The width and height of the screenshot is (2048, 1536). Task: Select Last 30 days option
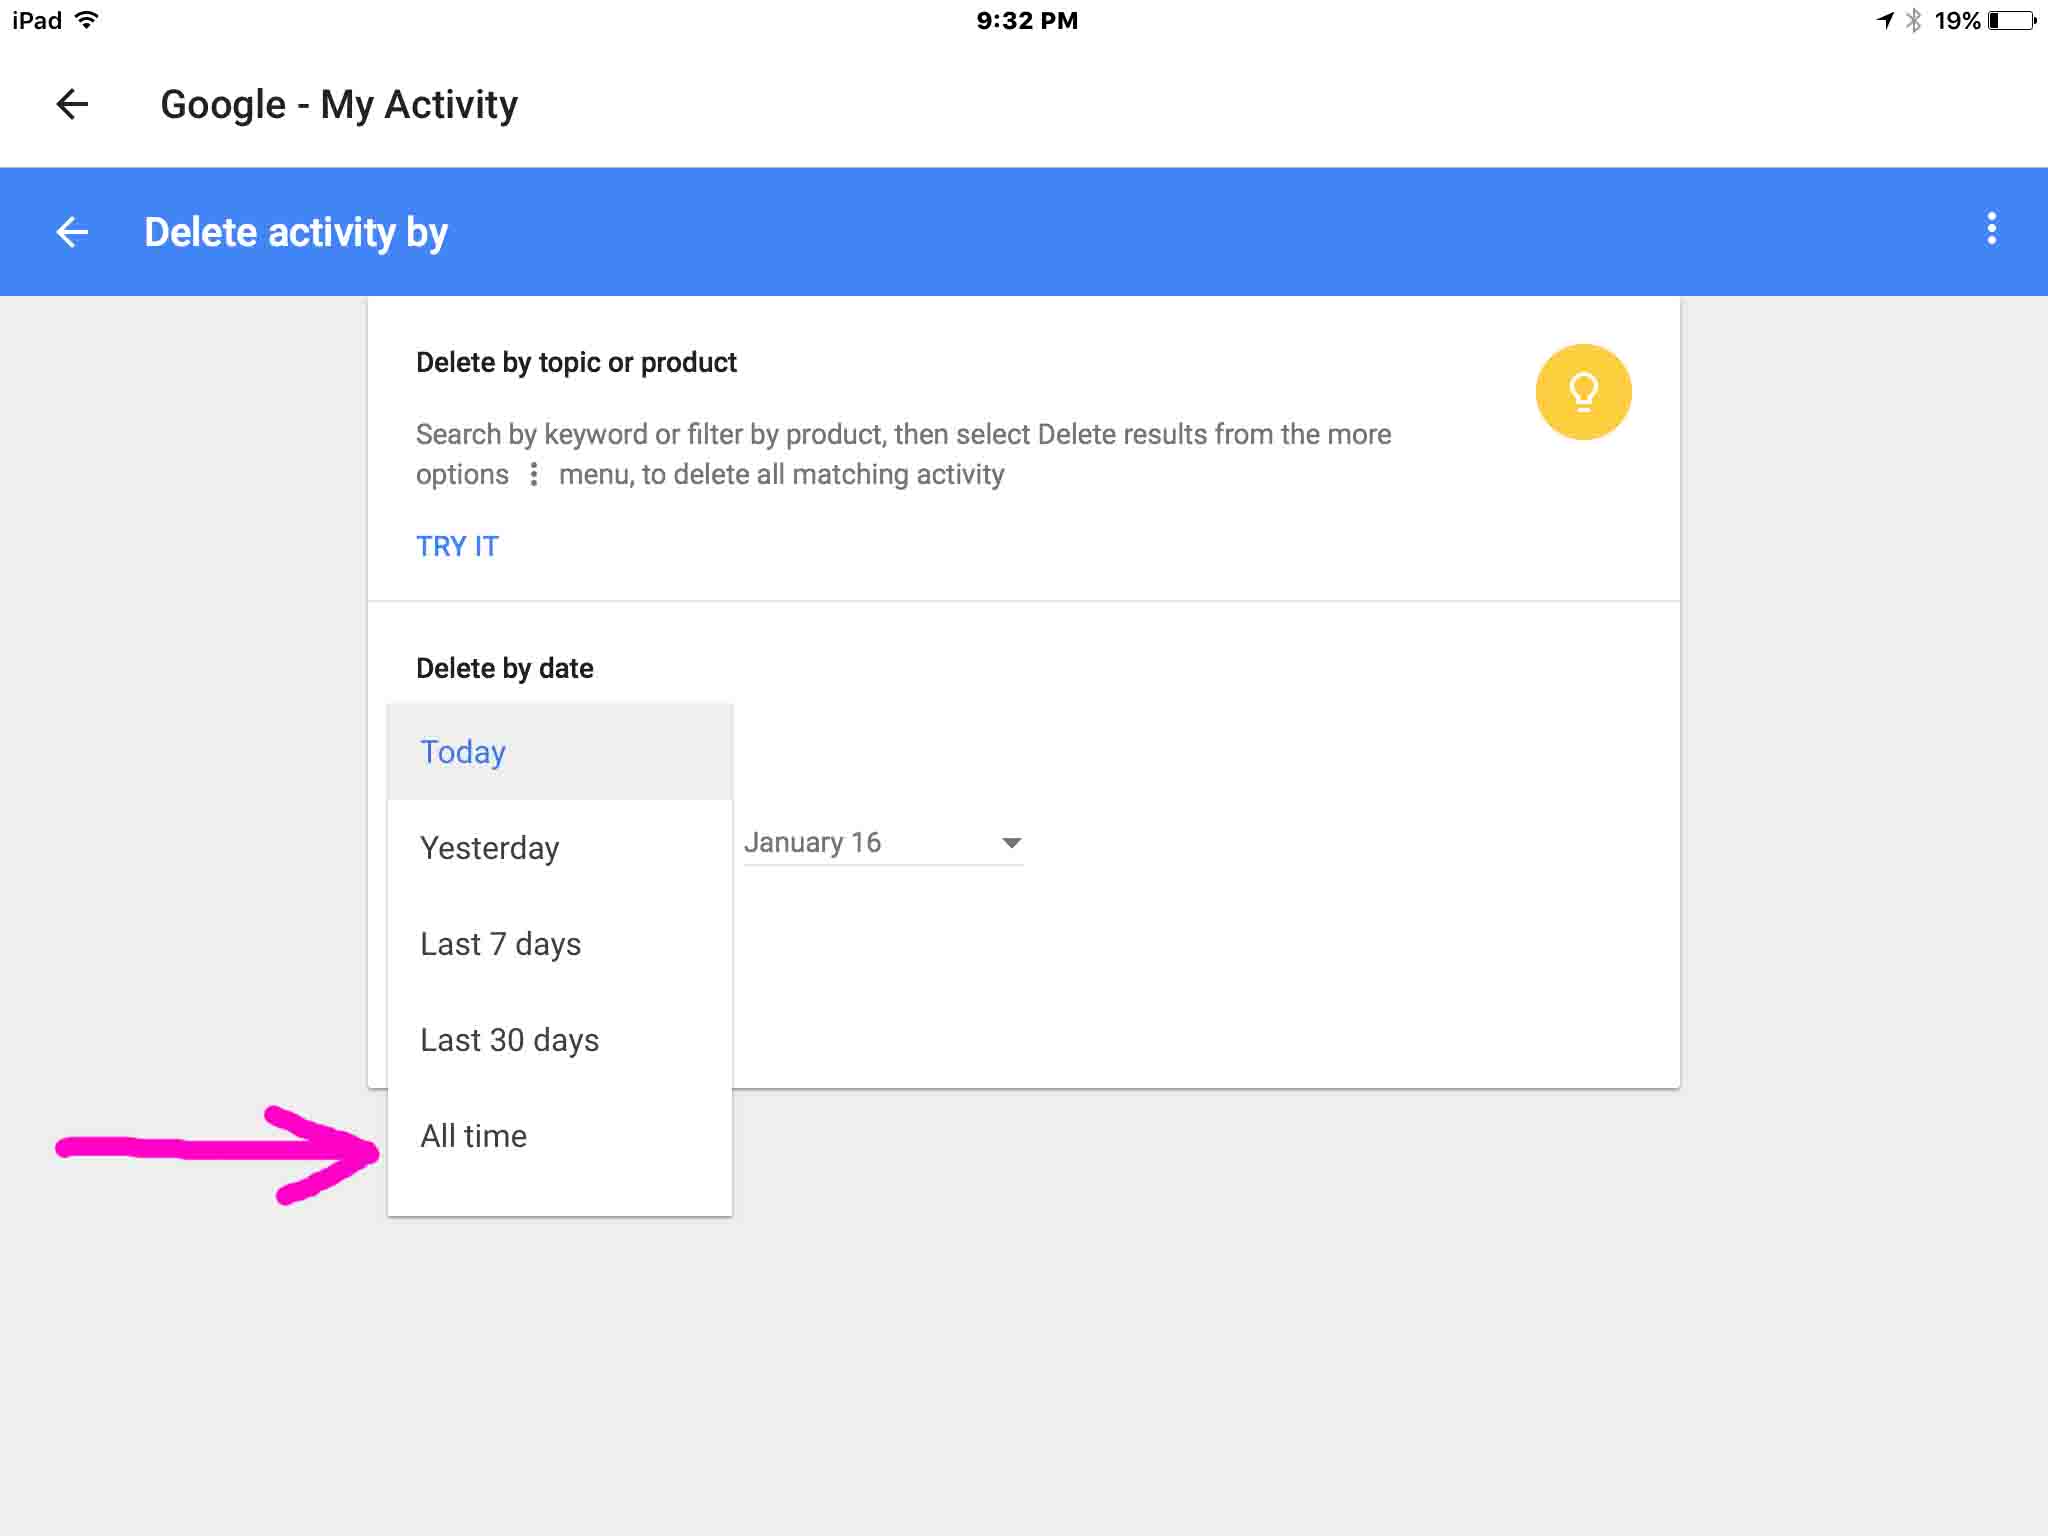point(509,1040)
